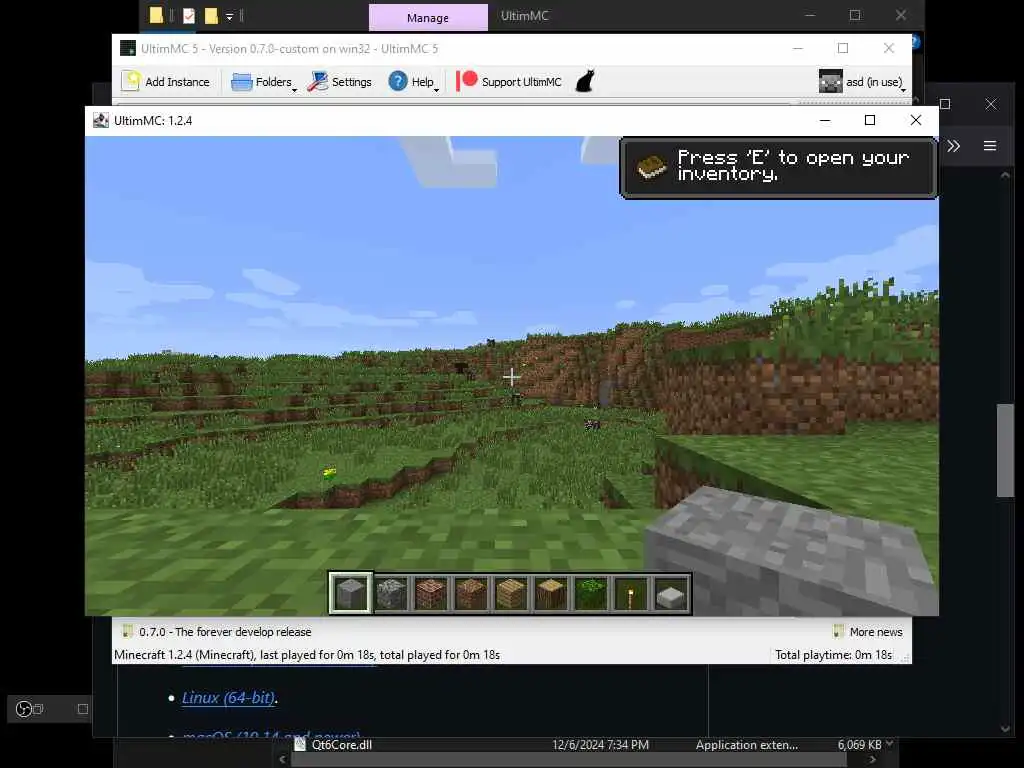Click the browser scrollbar down arrow
Screen dimensions: 1024x768
coord(1005,729)
